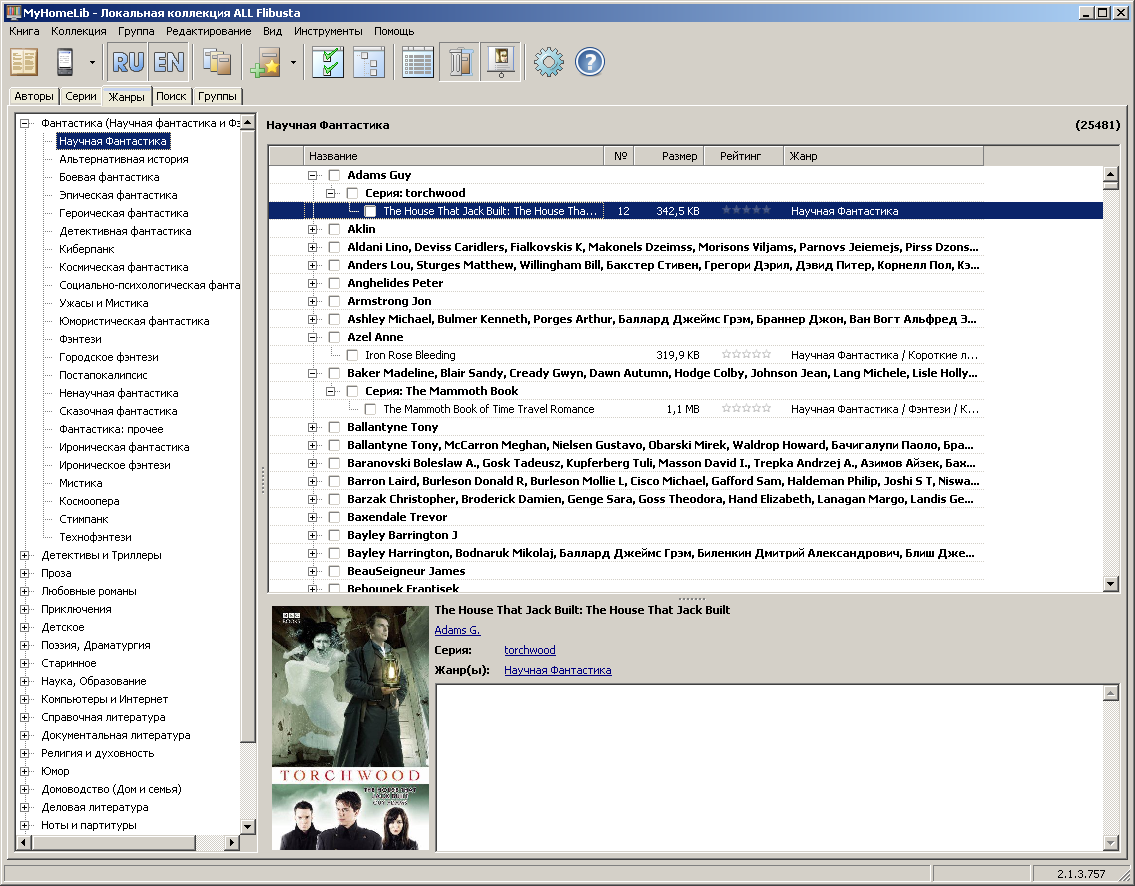Screen dimensions: 1135x886
Task: Click the add to favorites group icon
Action: point(265,62)
